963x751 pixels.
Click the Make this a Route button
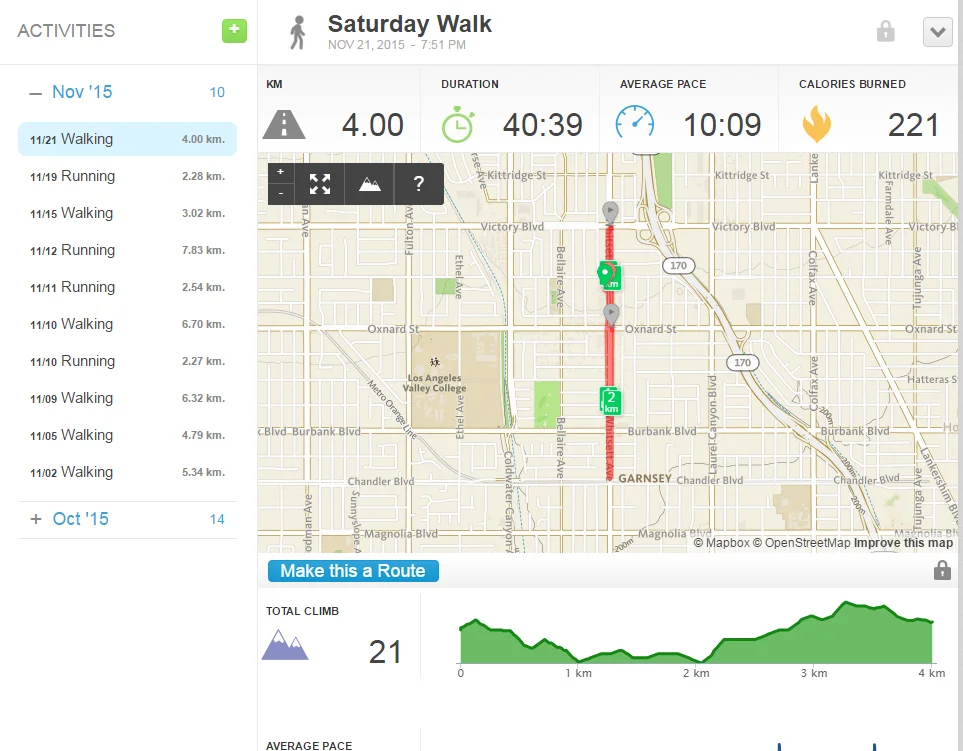coord(353,571)
